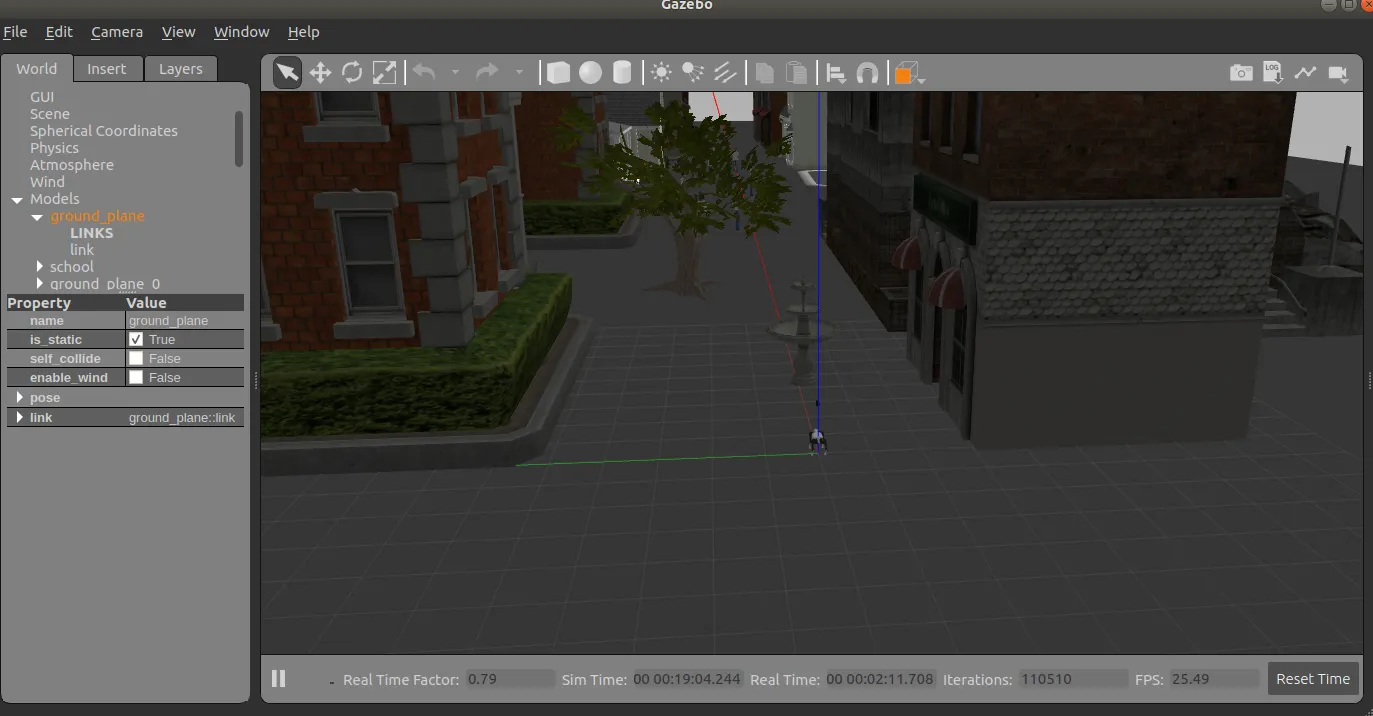
Task: Pause the simulation
Action: pyautogui.click(x=279, y=679)
